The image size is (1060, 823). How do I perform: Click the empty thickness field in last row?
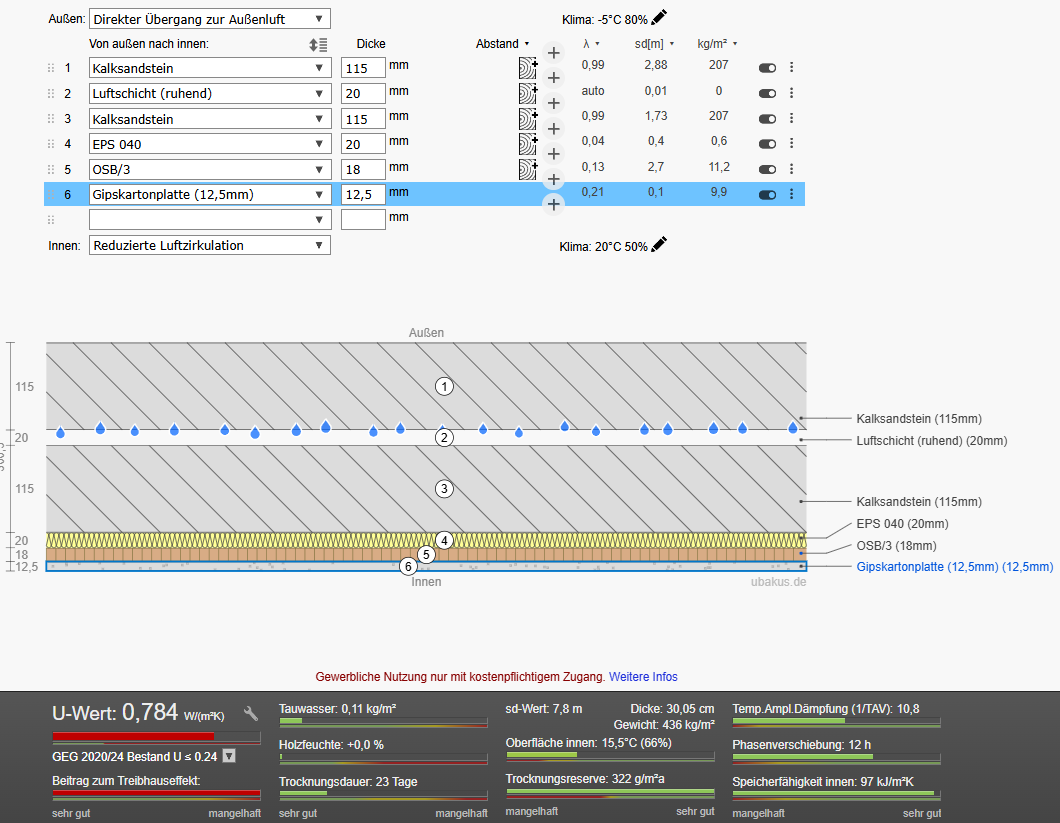pos(363,219)
